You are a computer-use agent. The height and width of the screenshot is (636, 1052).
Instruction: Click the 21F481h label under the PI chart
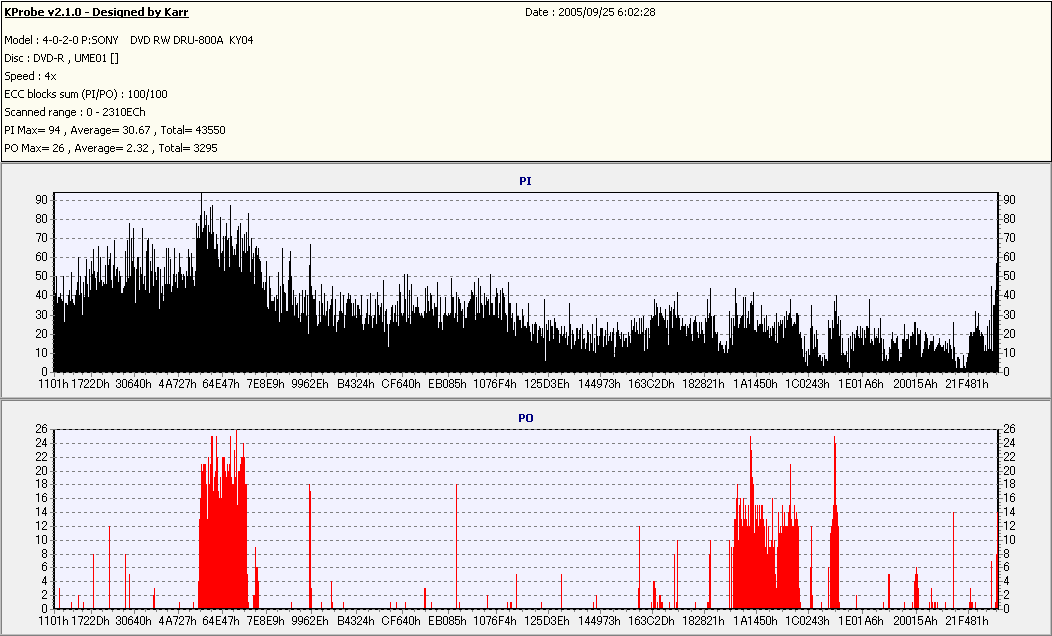point(967,384)
